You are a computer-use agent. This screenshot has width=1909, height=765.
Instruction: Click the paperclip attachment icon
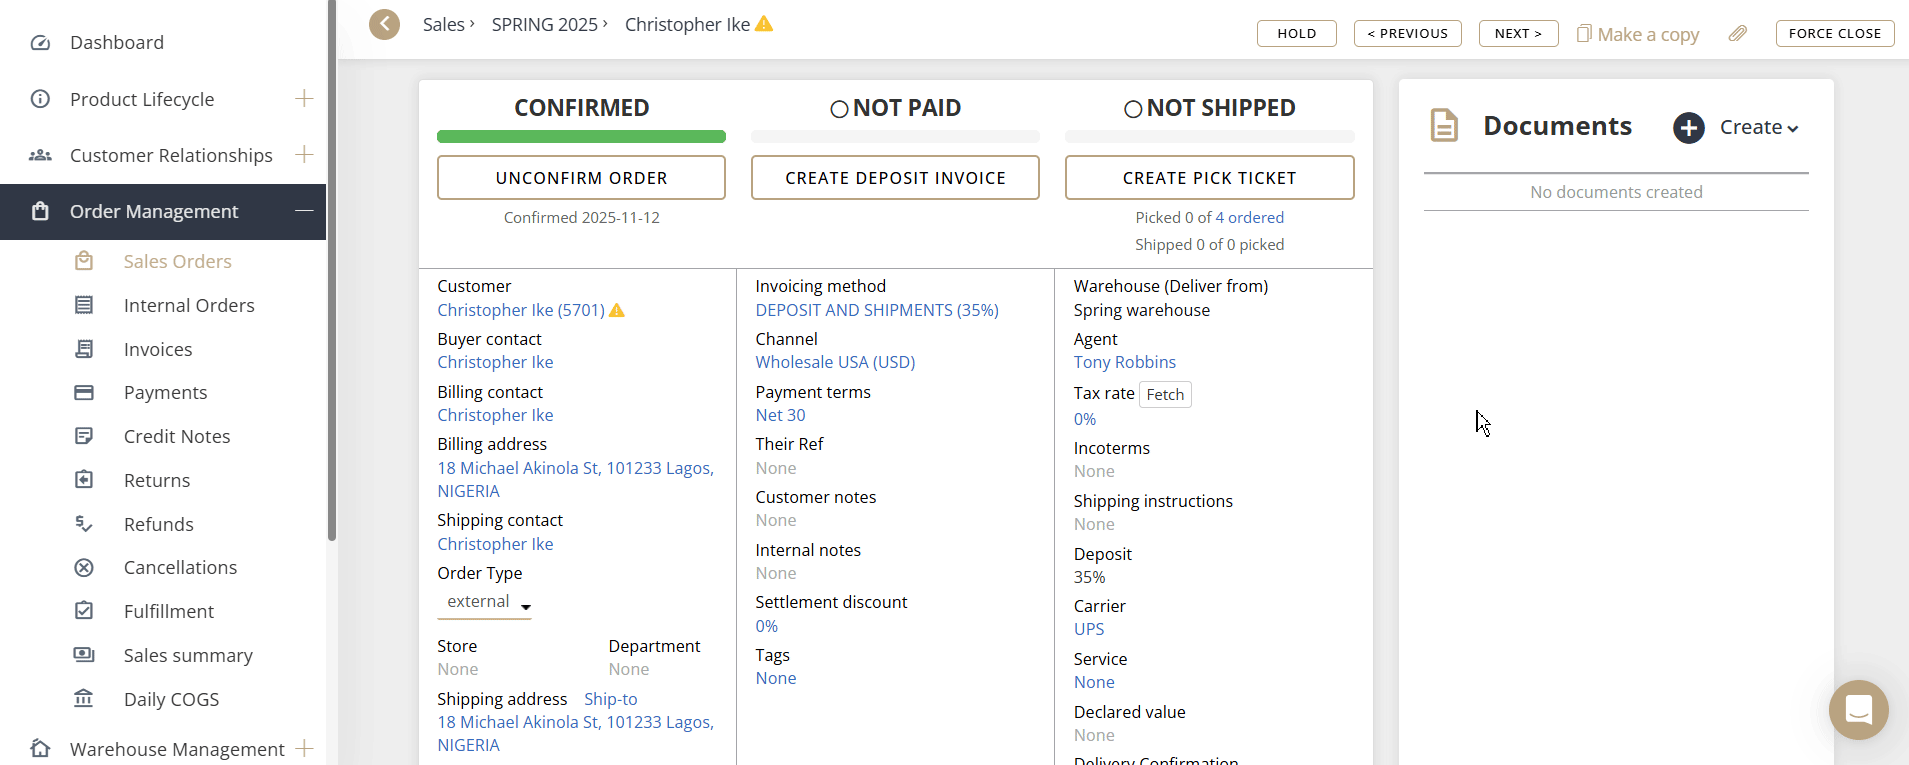pyautogui.click(x=1738, y=33)
